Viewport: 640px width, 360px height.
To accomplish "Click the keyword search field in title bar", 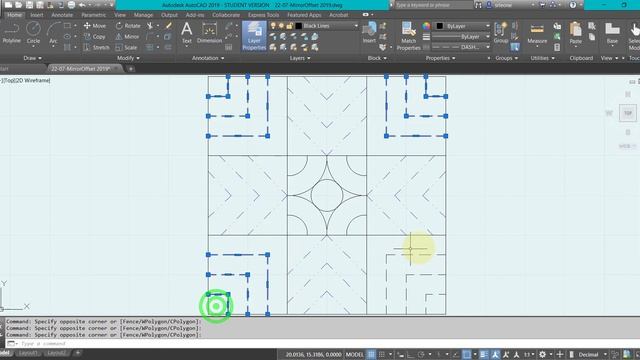I will click(433, 5).
